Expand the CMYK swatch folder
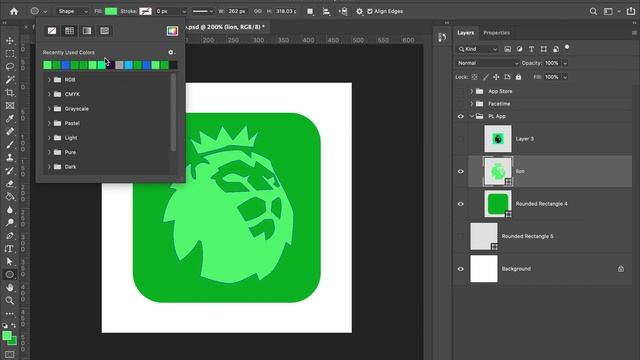 coord(49,94)
